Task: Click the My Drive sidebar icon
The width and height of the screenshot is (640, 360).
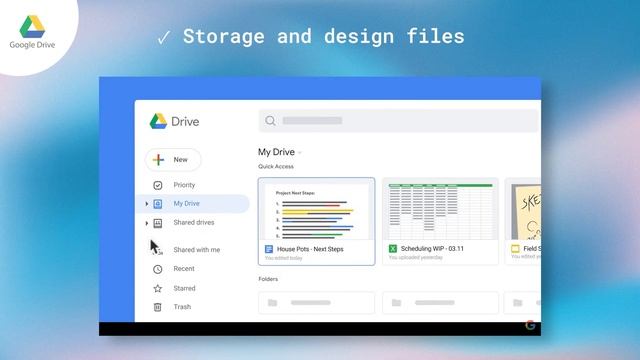Action: coord(158,204)
